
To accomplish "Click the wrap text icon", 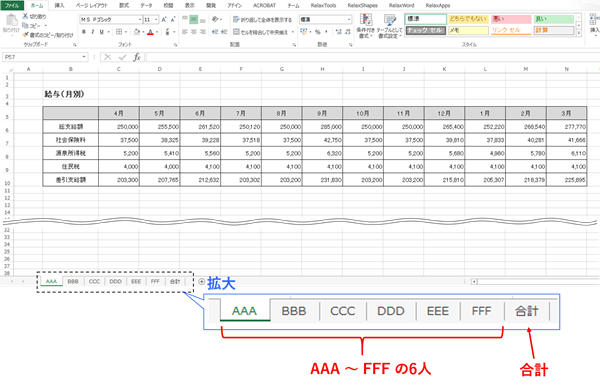I will (236, 19).
